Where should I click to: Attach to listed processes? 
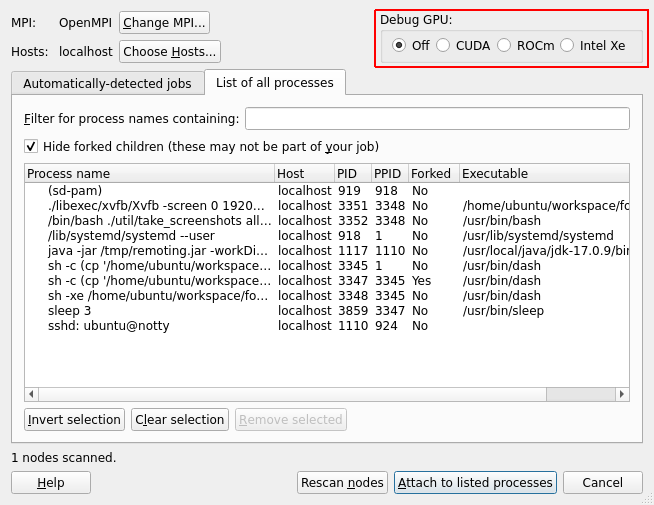coord(475,483)
